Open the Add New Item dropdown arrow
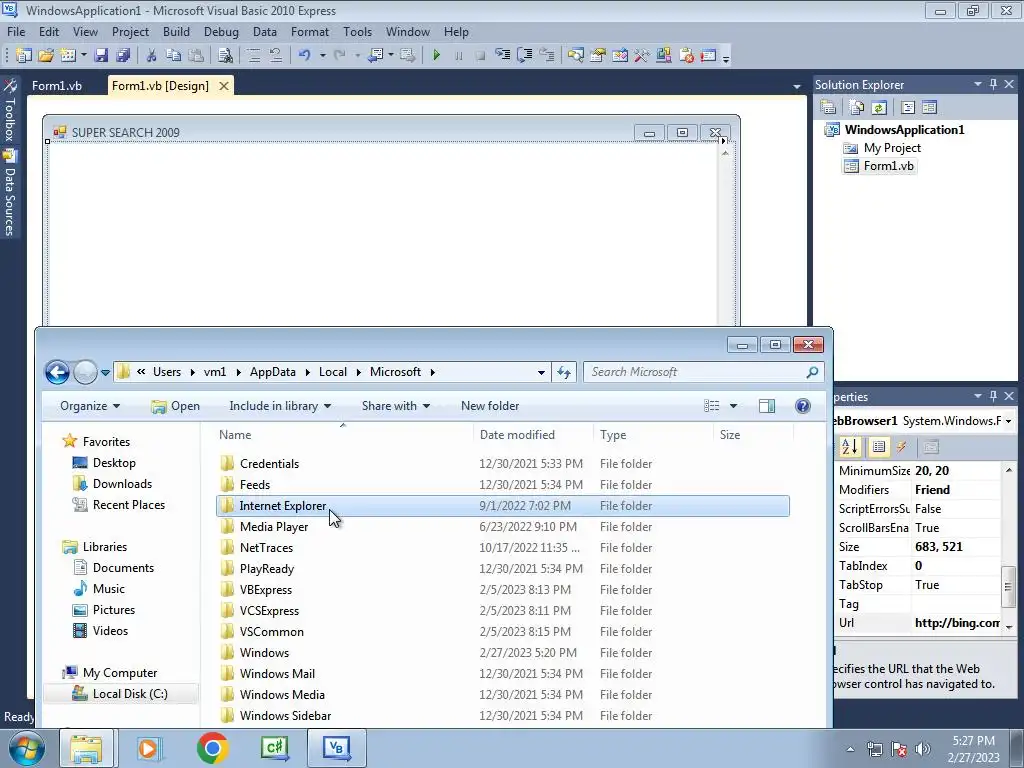This screenshot has height=768, width=1024. pos(84,56)
